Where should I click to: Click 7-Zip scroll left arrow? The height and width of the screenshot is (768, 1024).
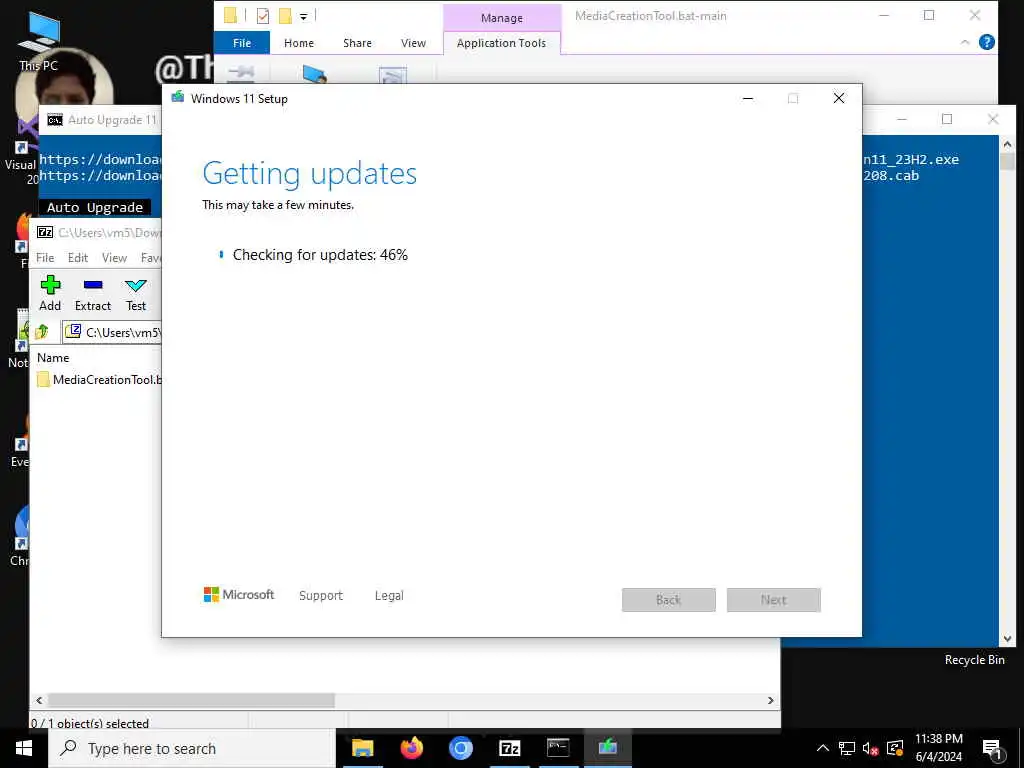tap(39, 700)
